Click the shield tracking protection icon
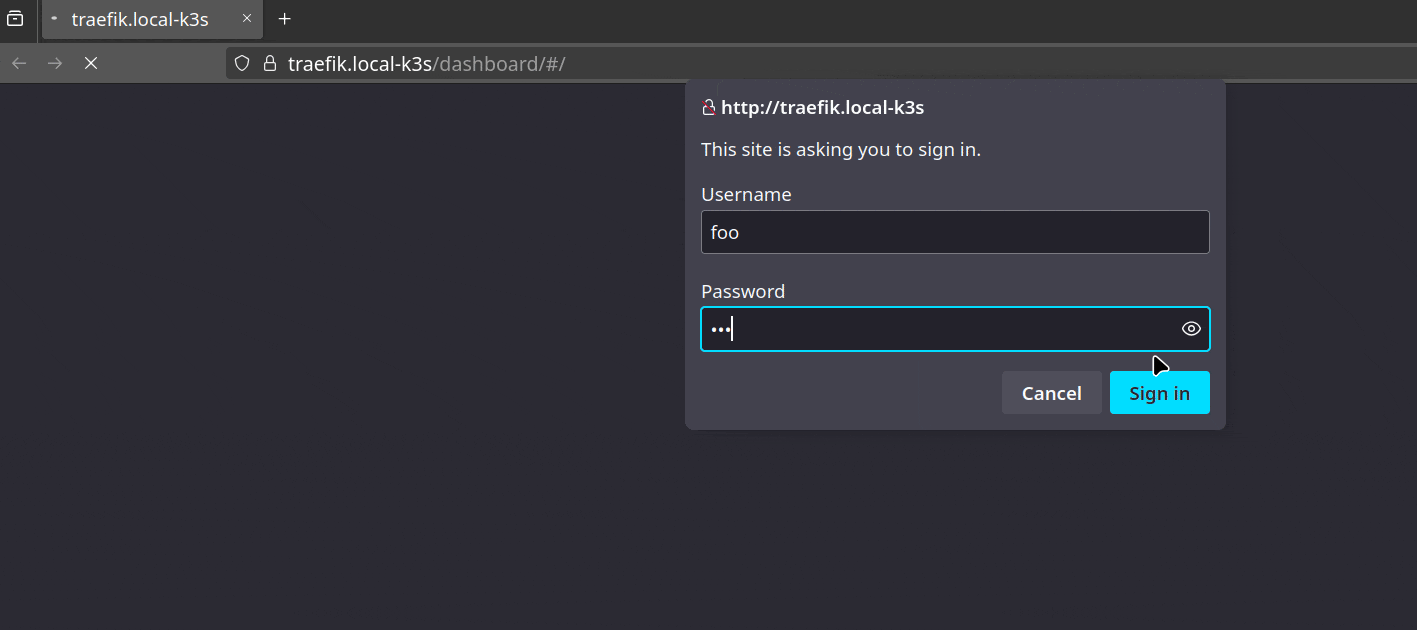Image resolution: width=1417 pixels, height=630 pixels. [x=241, y=62]
